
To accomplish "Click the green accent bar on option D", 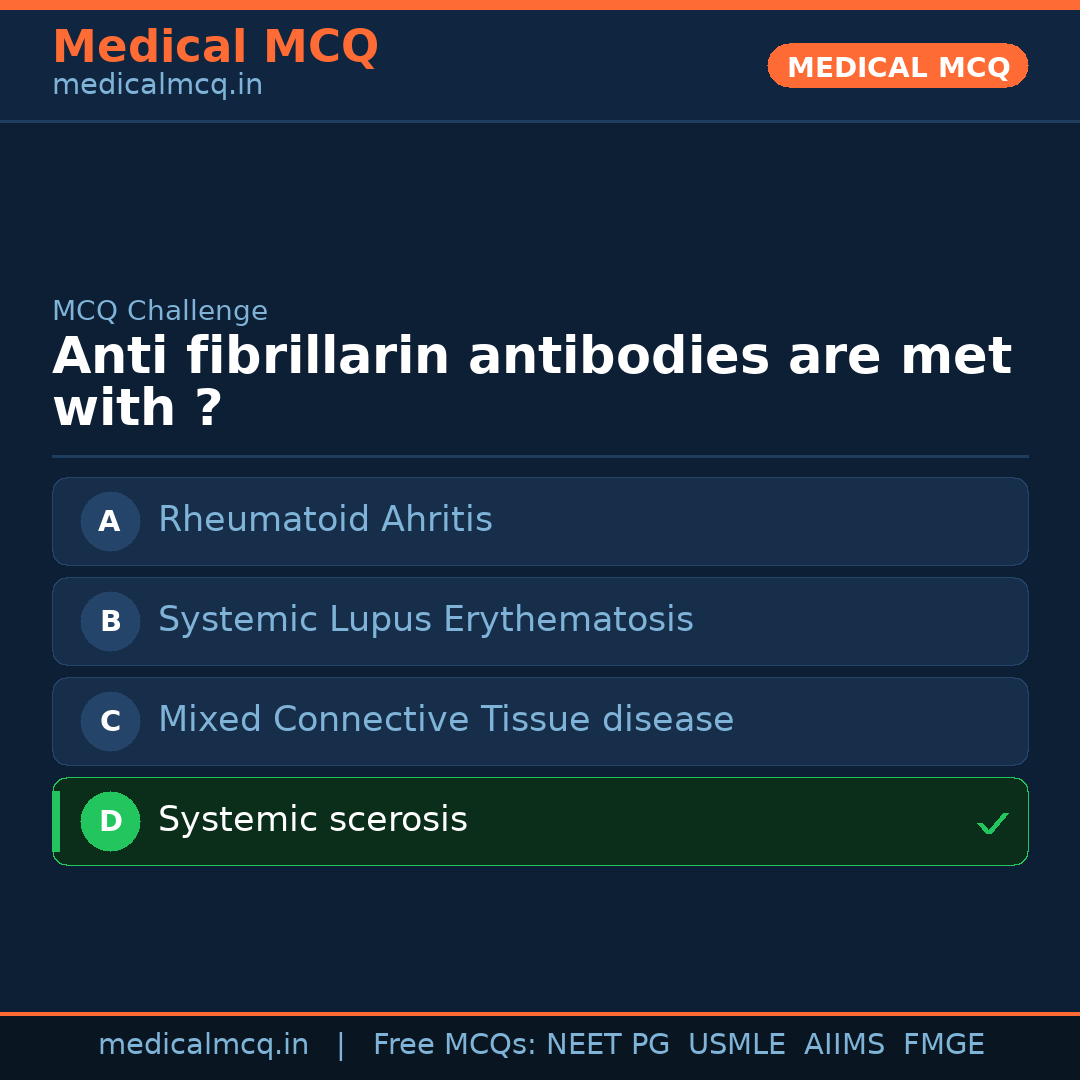I will (56, 821).
